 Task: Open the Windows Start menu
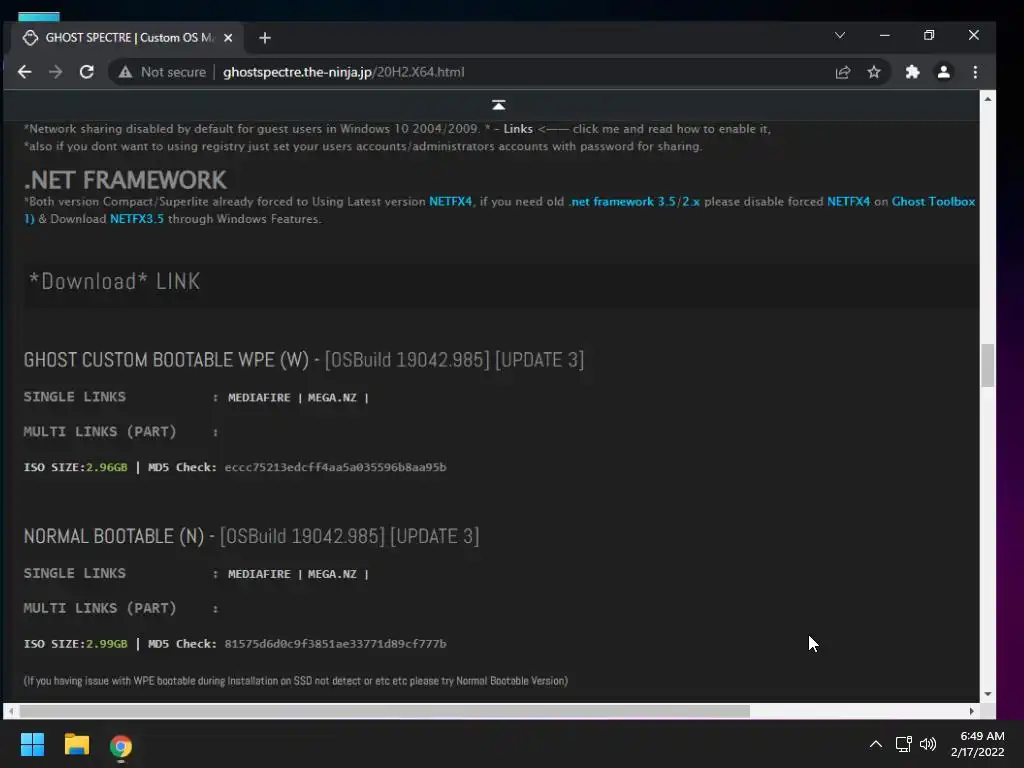click(x=32, y=744)
